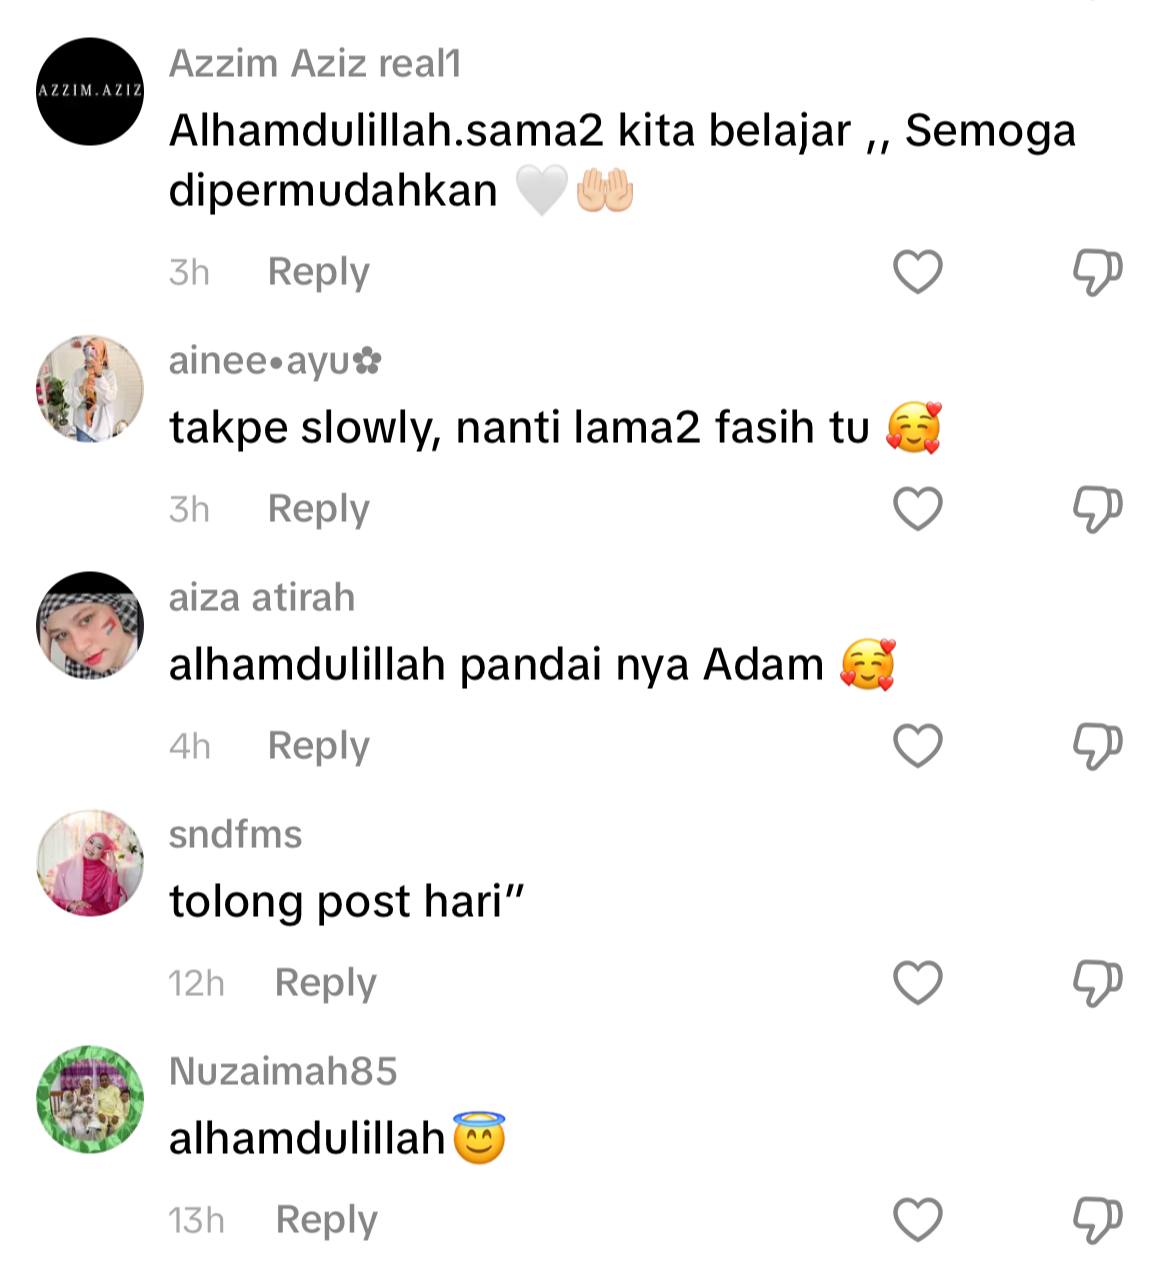This screenshot has height=1268, width=1170.
Task: Dislike Nuzaimah85's comment
Action: [1097, 1220]
